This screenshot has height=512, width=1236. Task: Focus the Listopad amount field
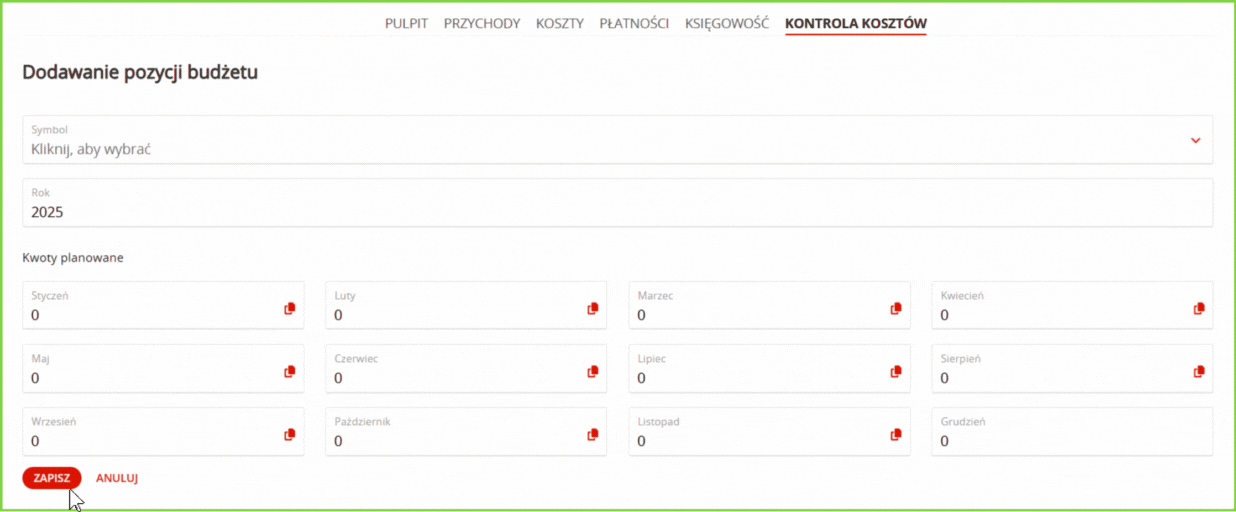point(769,431)
